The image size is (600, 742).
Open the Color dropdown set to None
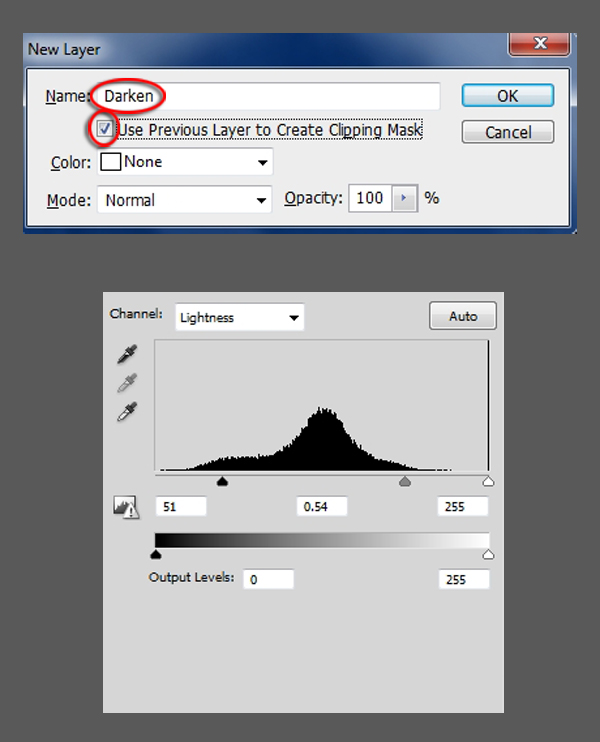(184, 162)
